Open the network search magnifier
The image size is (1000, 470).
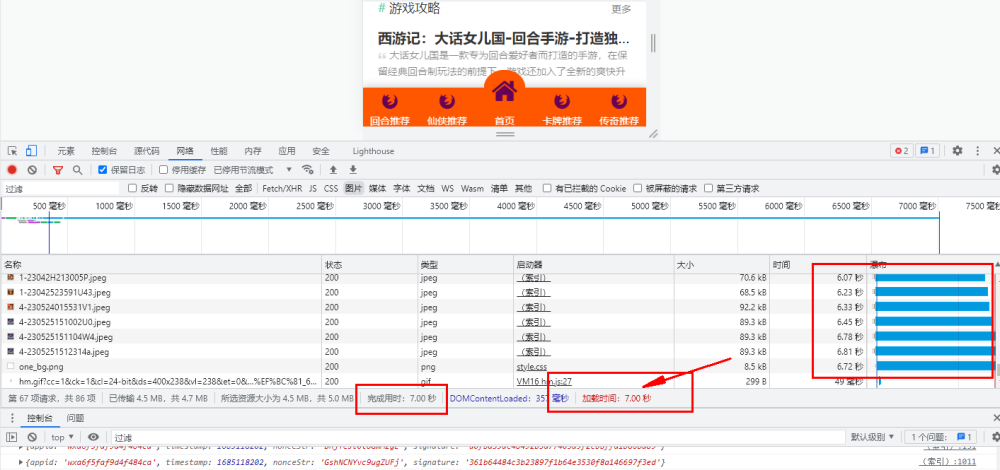coord(77,170)
